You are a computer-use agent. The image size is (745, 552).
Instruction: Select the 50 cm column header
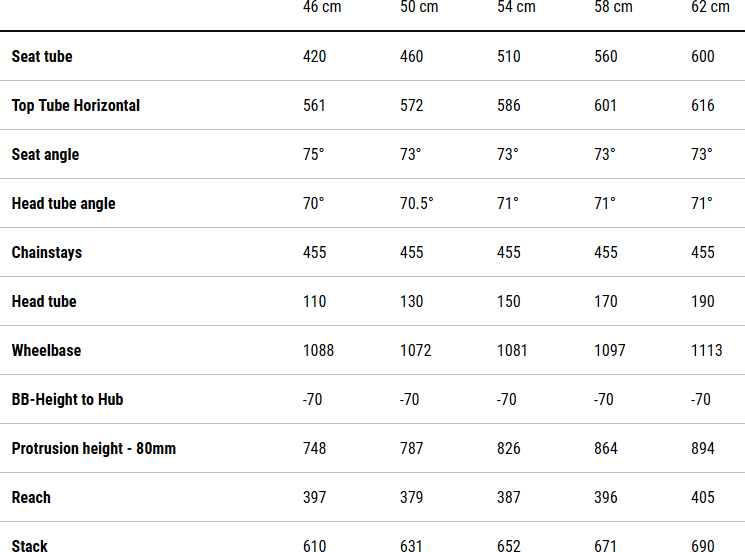[418, 7]
